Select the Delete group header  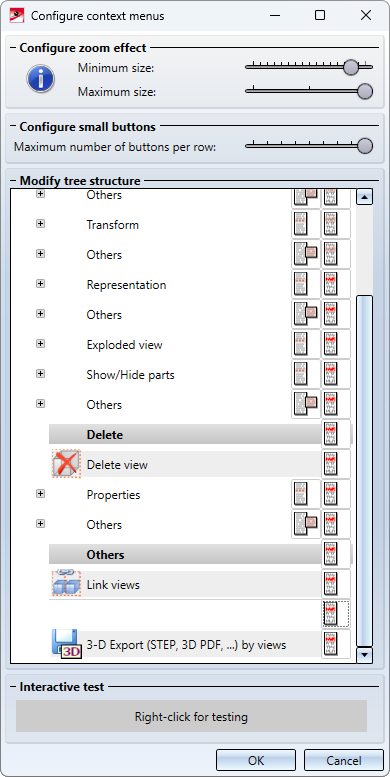click(185, 435)
